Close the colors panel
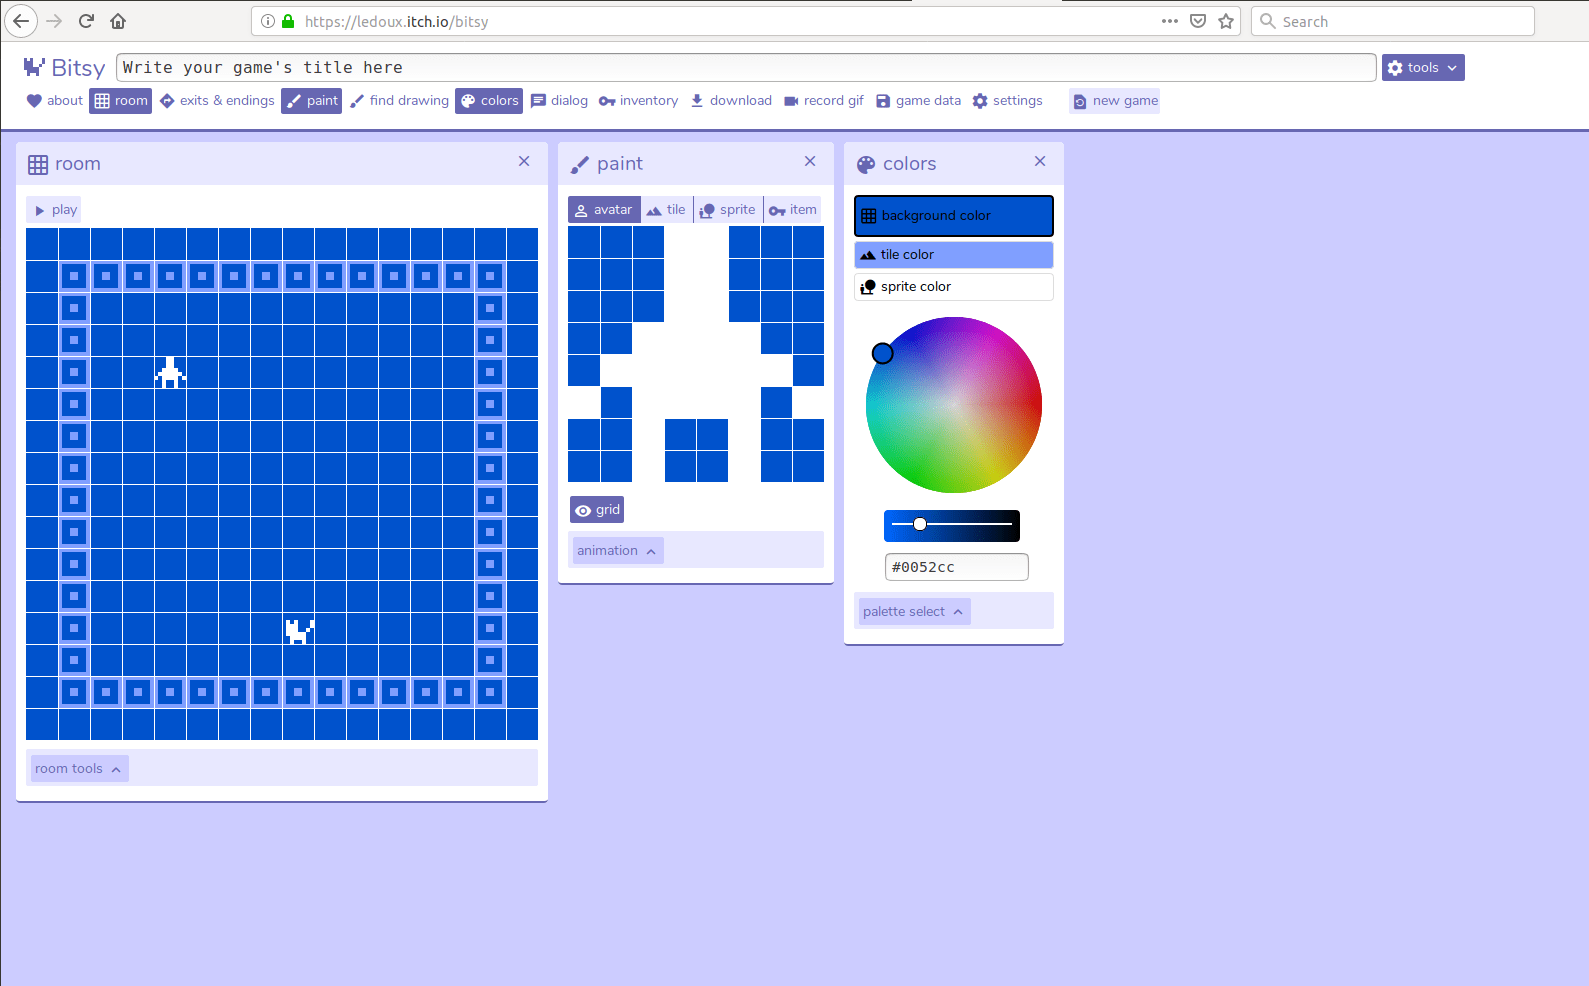1589x986 pixels. pos(1040,162)
